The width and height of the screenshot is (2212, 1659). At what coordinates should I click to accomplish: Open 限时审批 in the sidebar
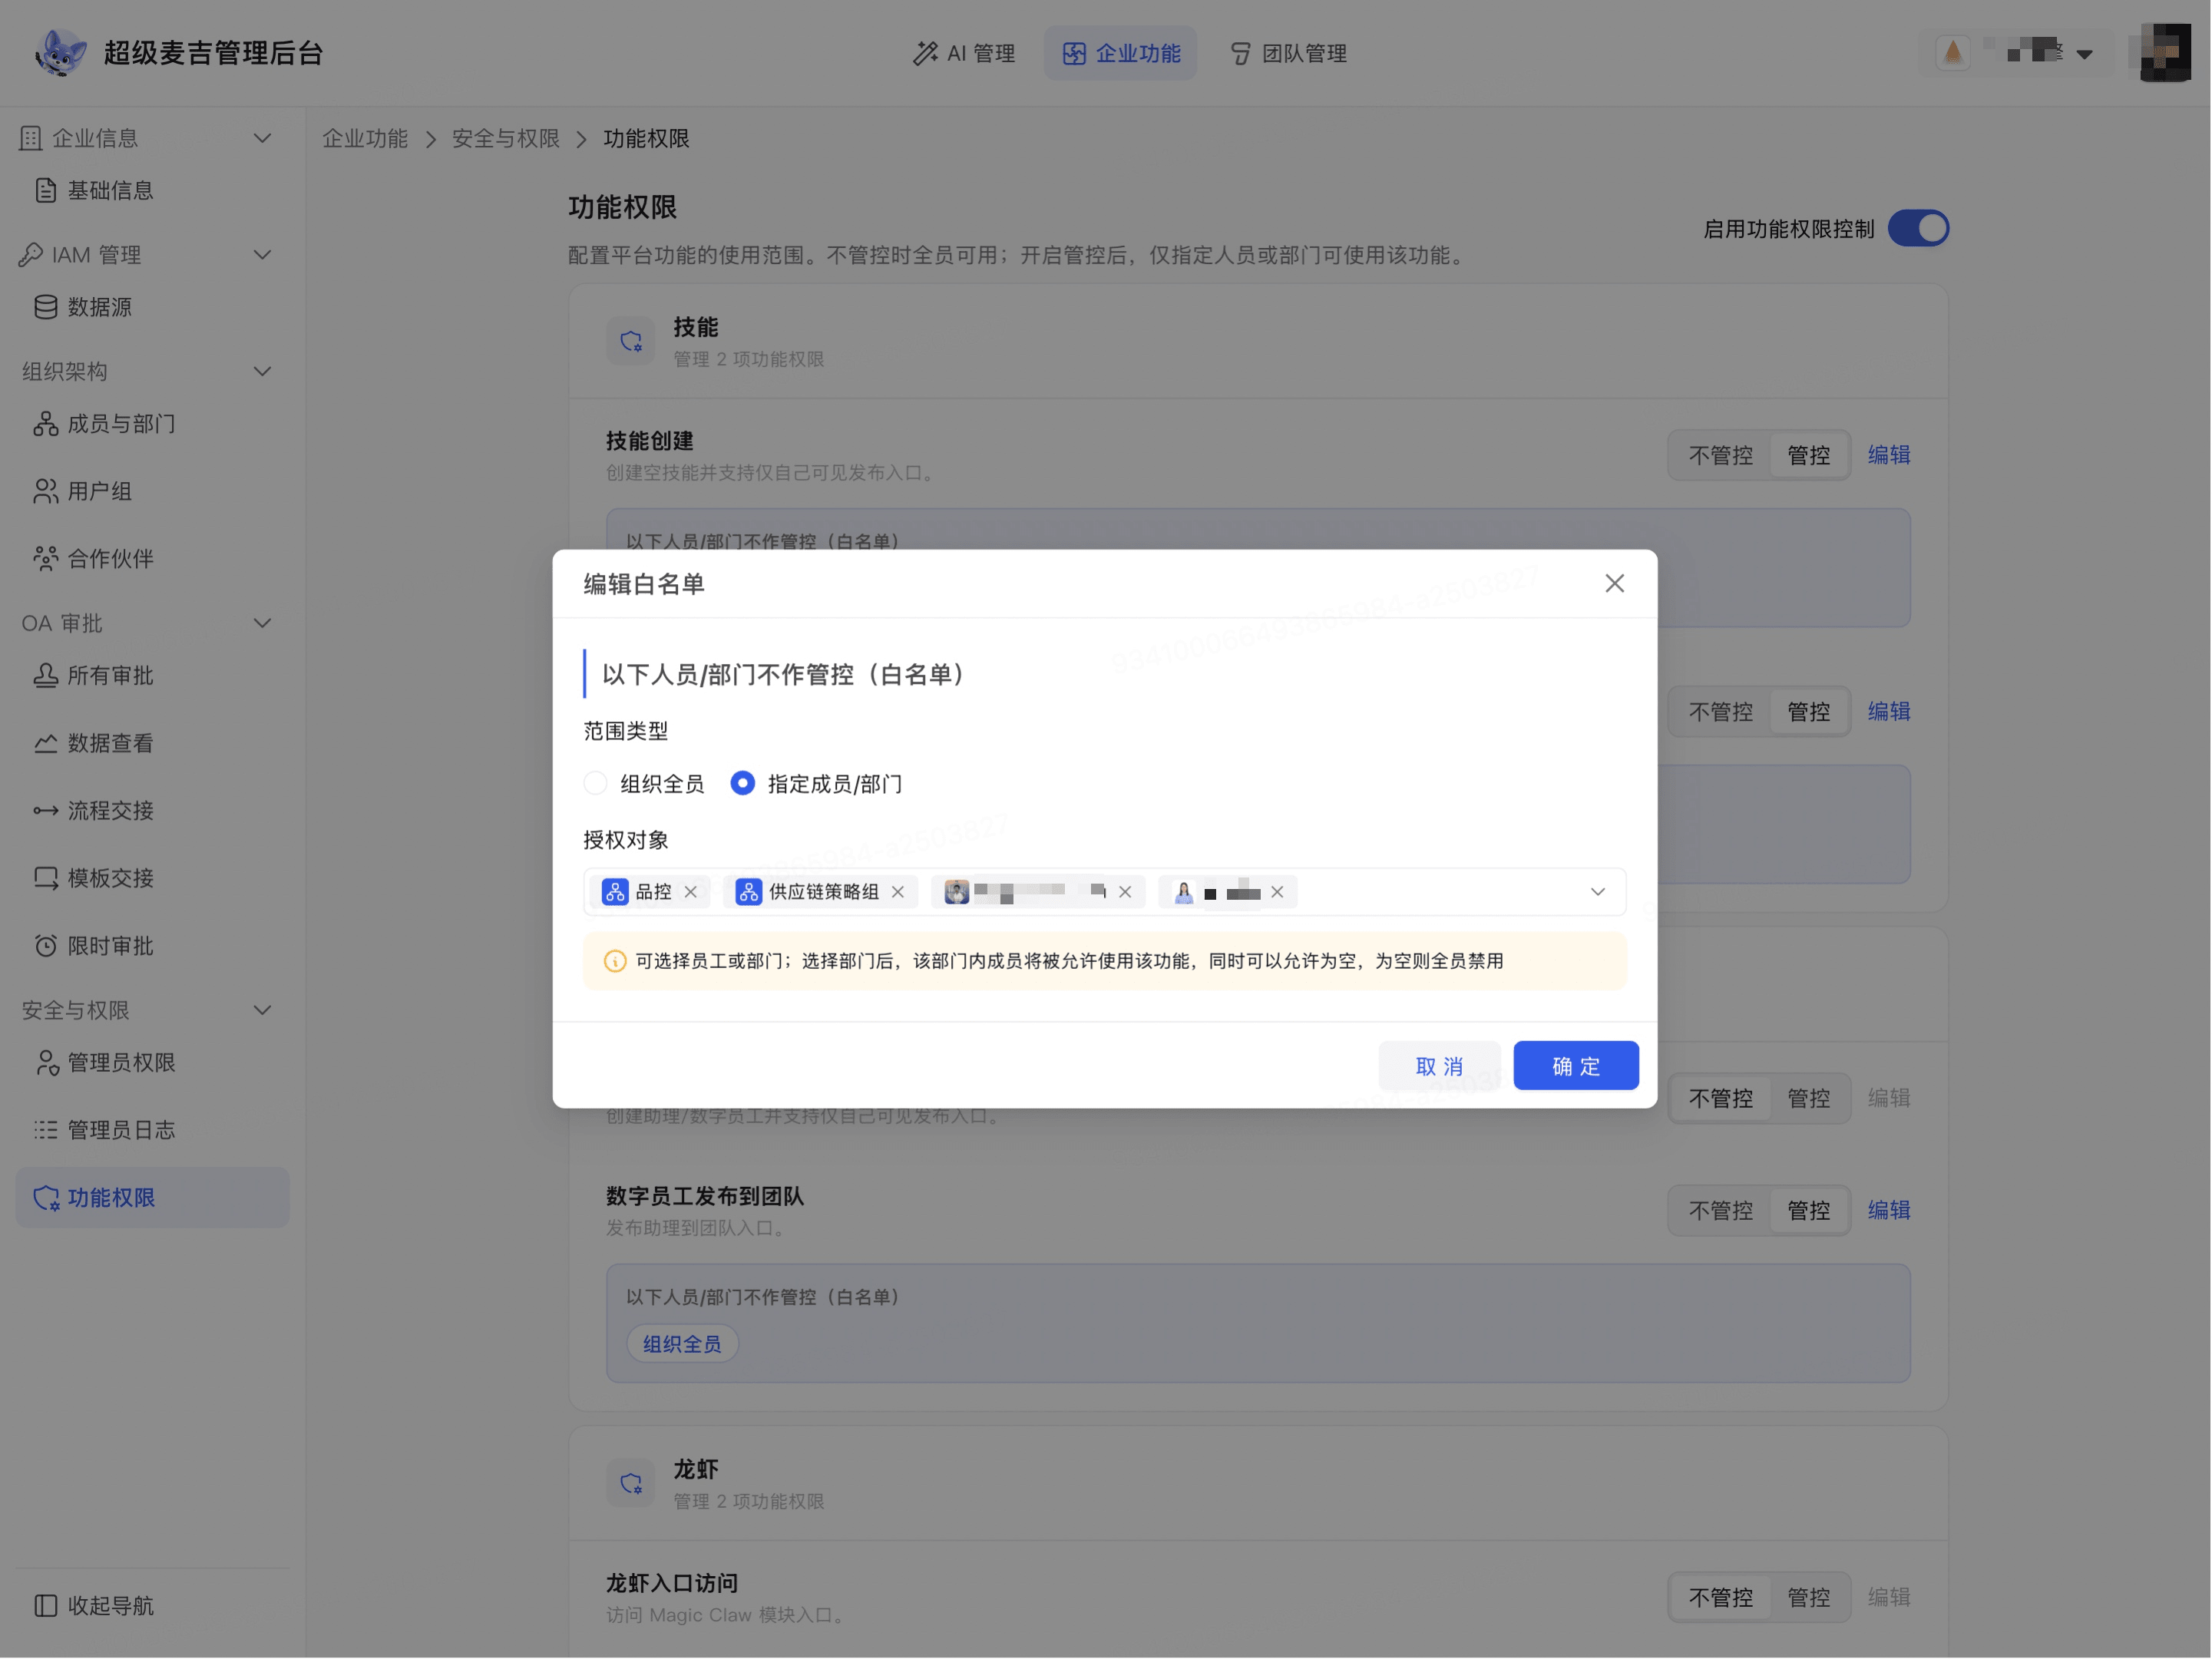coord(152,946)
